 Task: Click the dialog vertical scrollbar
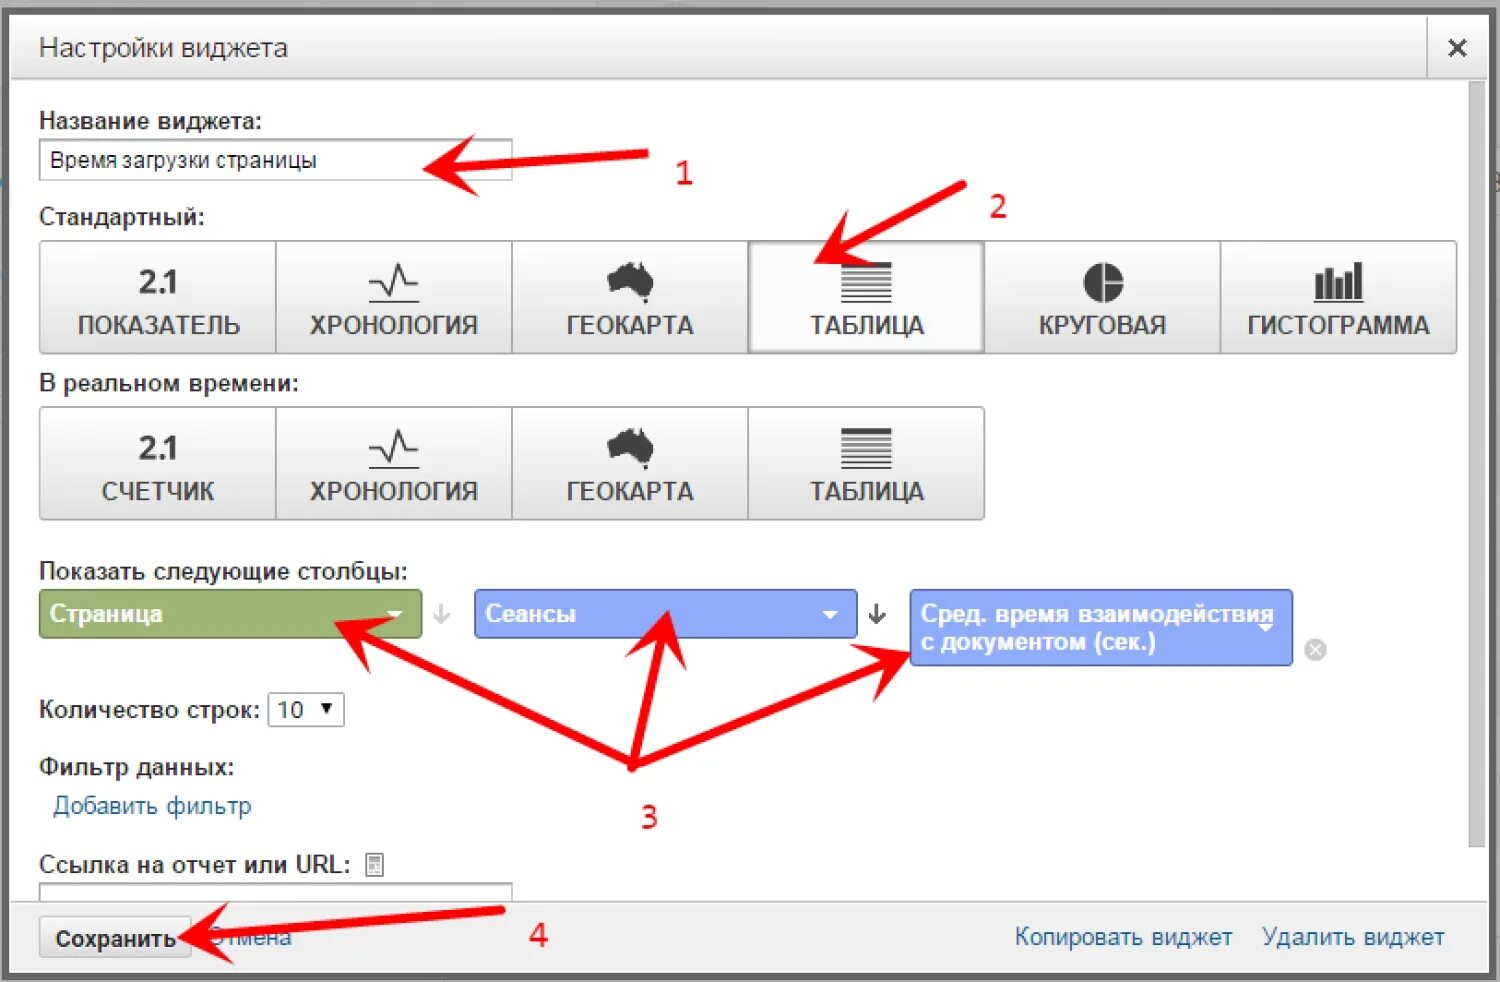coord(1477,465)
